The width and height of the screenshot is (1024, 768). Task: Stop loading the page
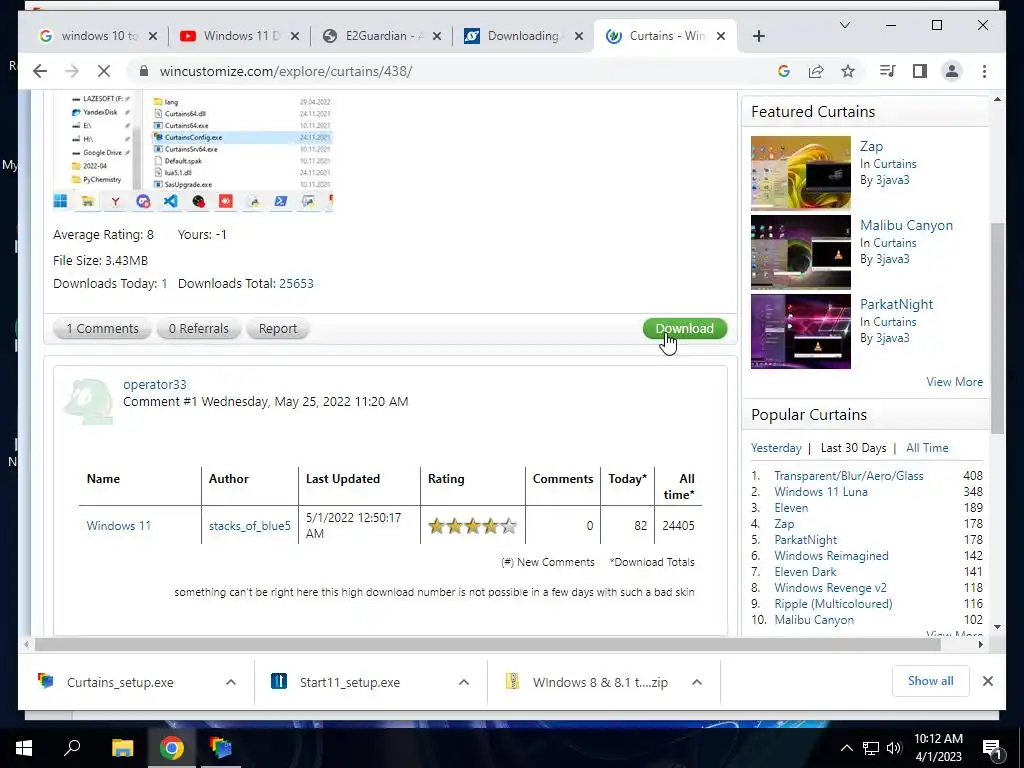click(x=104, y=71)
